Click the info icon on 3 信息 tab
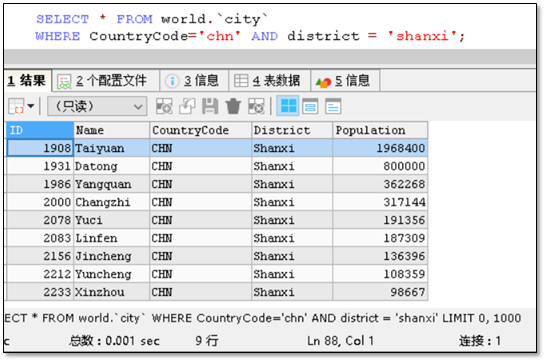 172,81
